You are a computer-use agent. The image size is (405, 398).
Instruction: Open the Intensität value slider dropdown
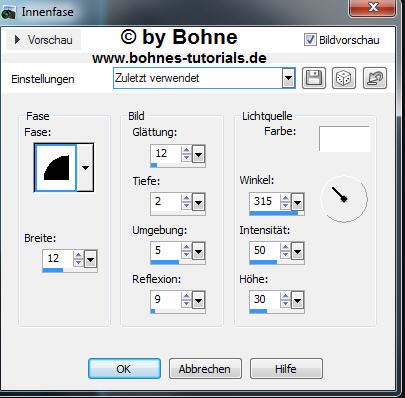[x=297, y=251]
